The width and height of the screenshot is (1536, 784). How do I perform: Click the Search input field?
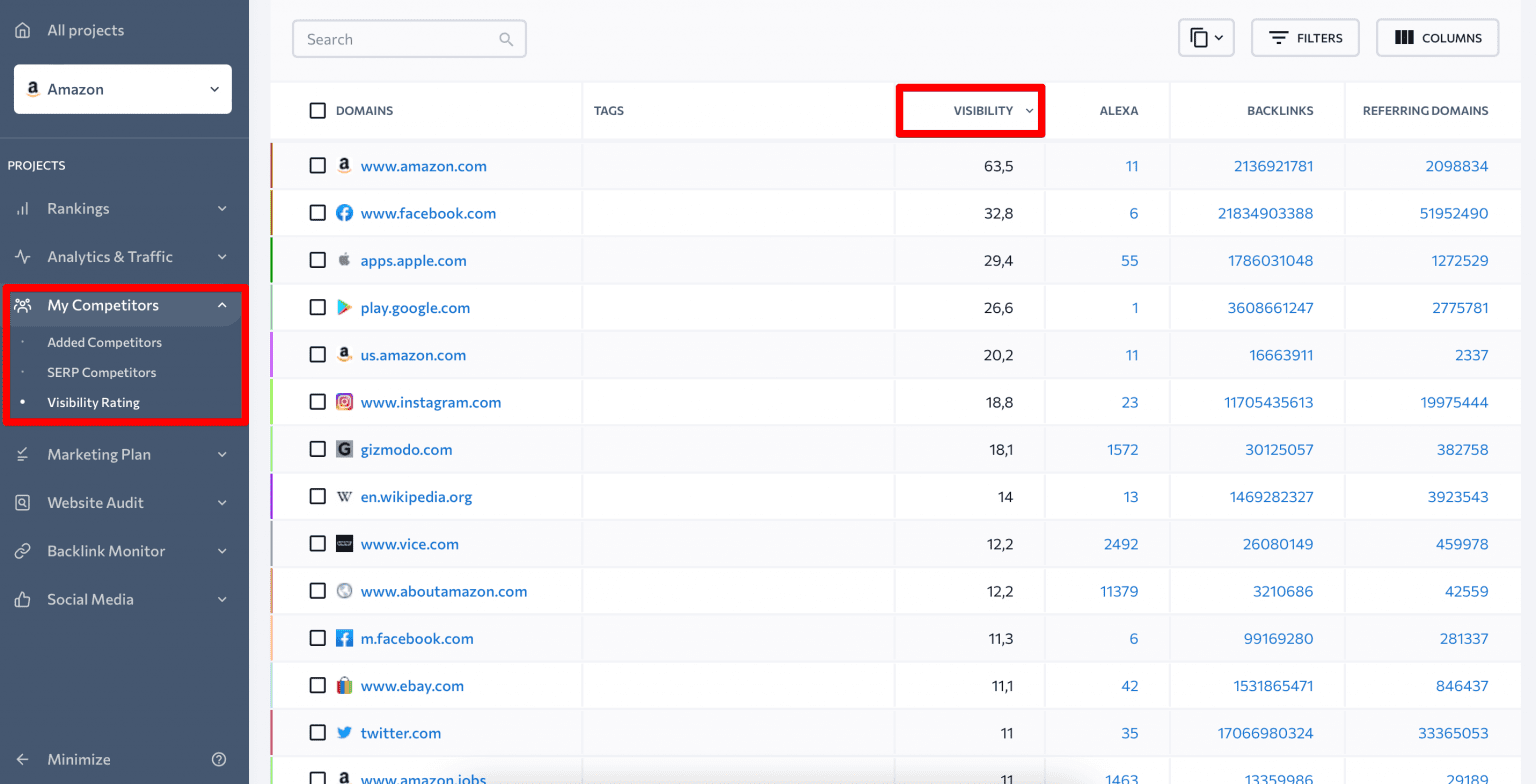(409, 39)
